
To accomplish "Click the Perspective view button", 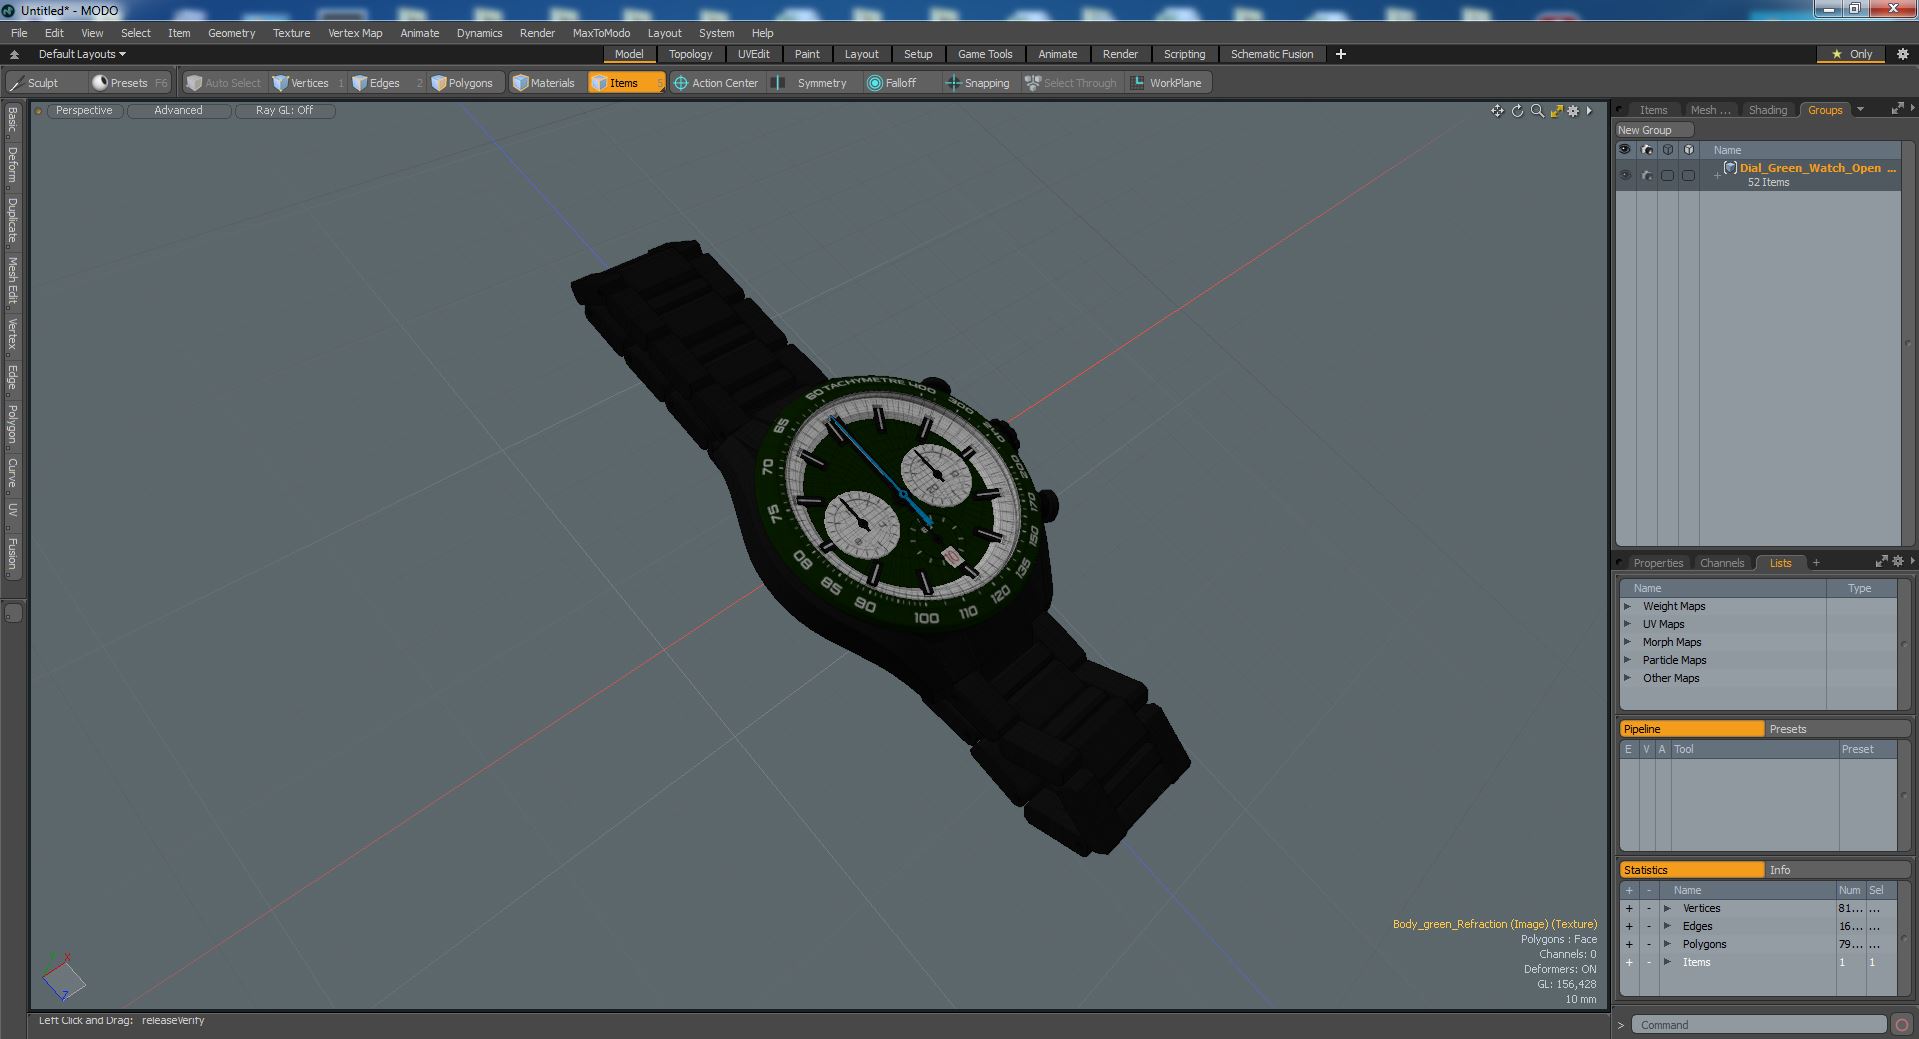I will pos(84,111).
